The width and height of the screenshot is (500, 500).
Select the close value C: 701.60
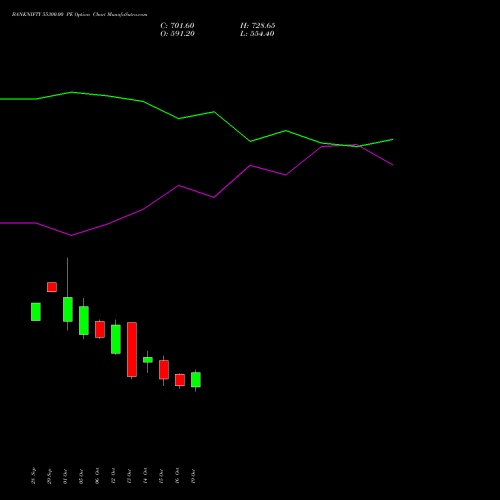point(177,26)
